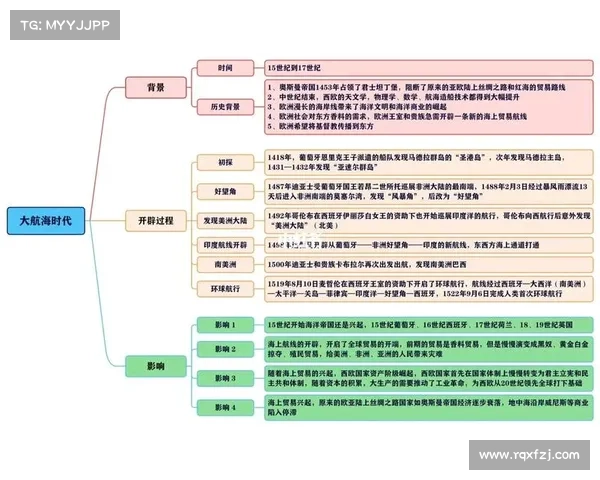
Task: Select the 开辟过程 branch node
Action: [x=156, y=221]
